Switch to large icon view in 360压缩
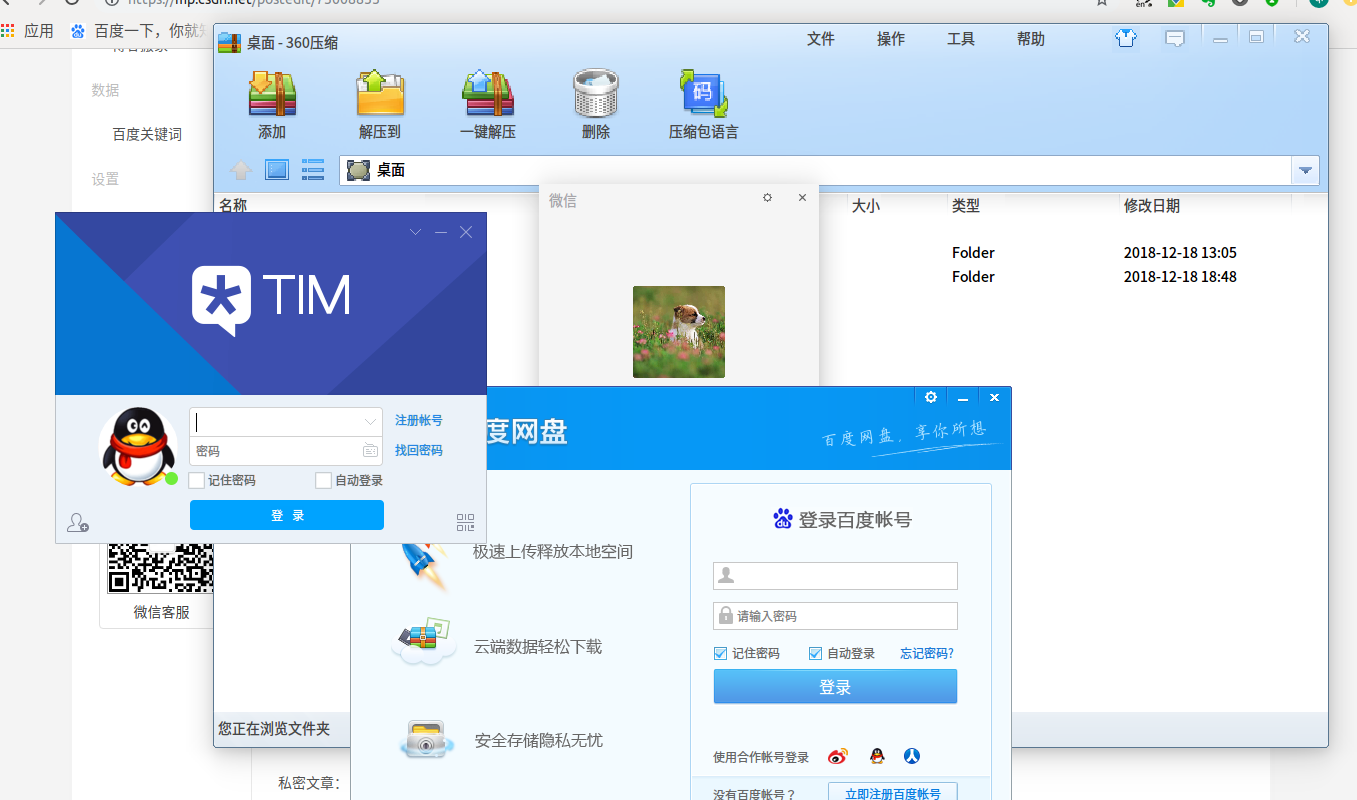 277,170
